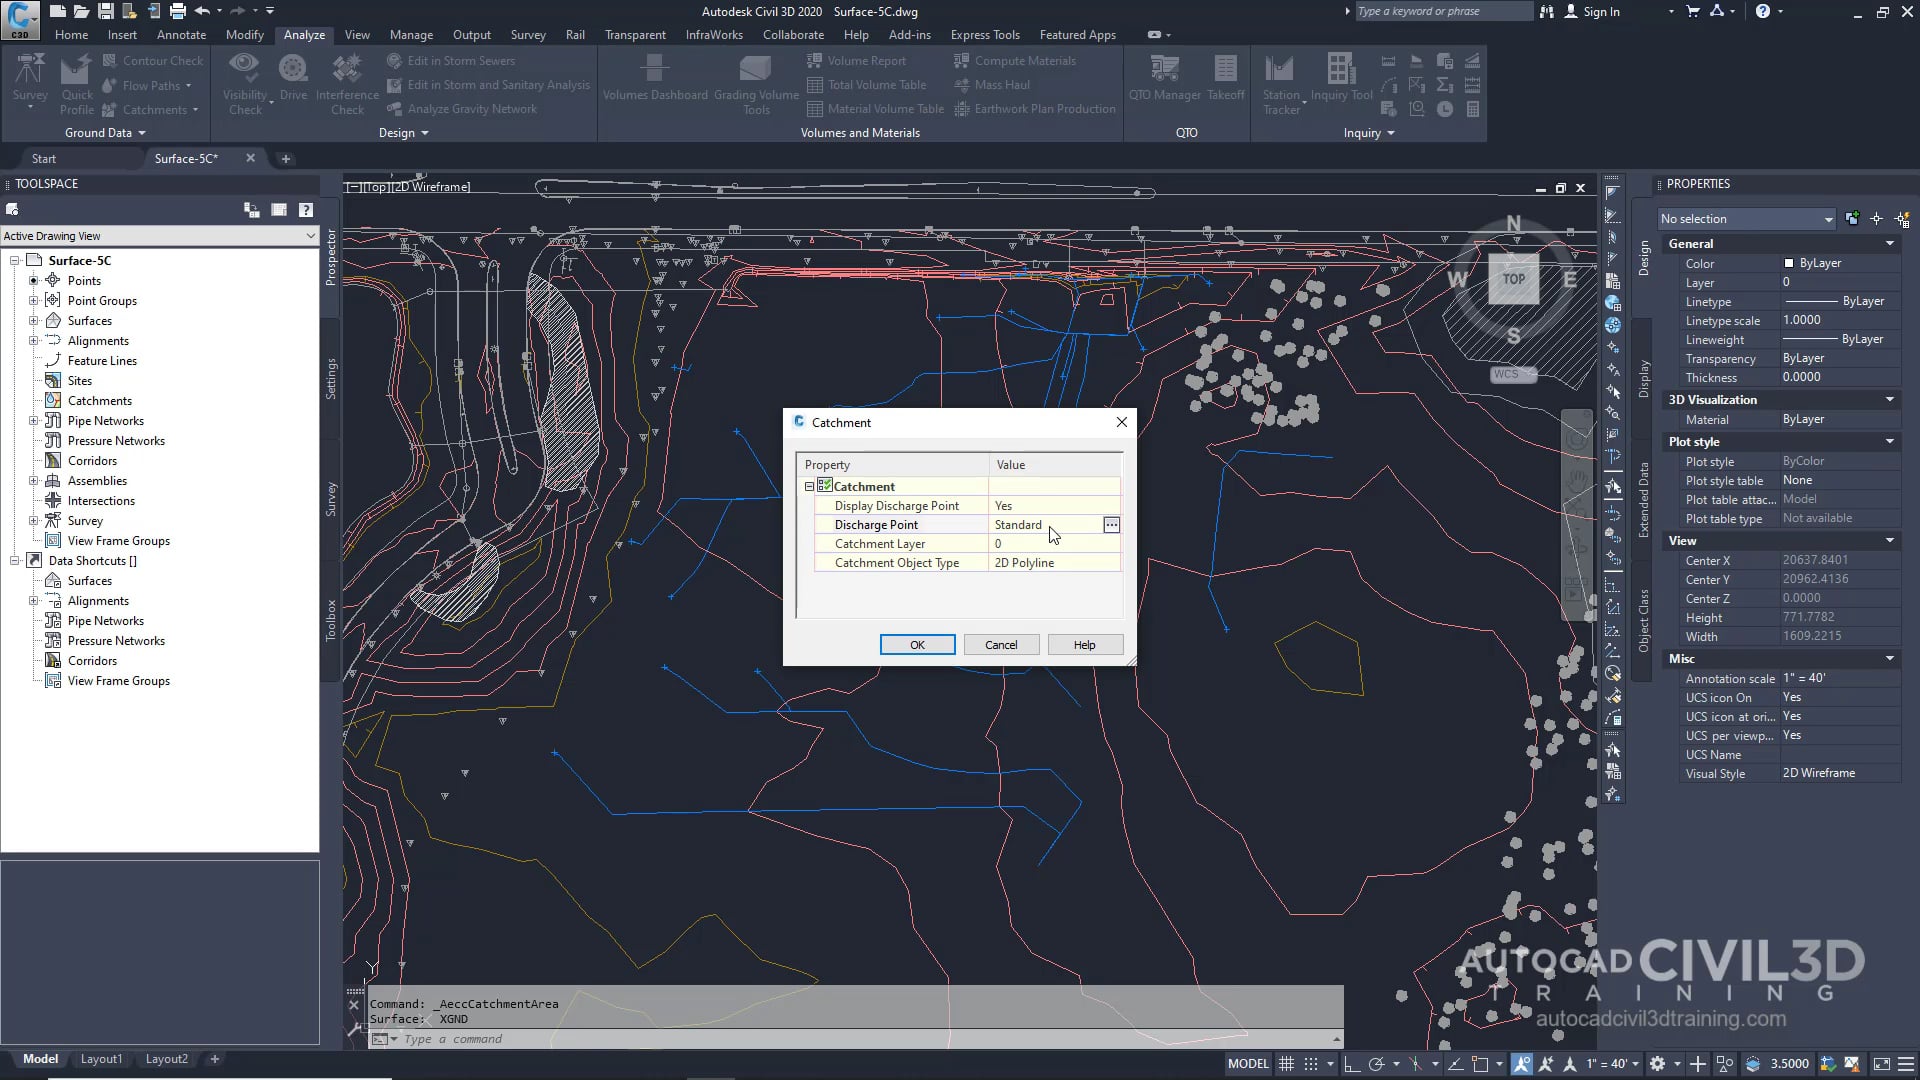This screenshot has width=1920, height=1080.
Task: Toggle annotation visibility in status bar
Action: pos(1521,1064)
